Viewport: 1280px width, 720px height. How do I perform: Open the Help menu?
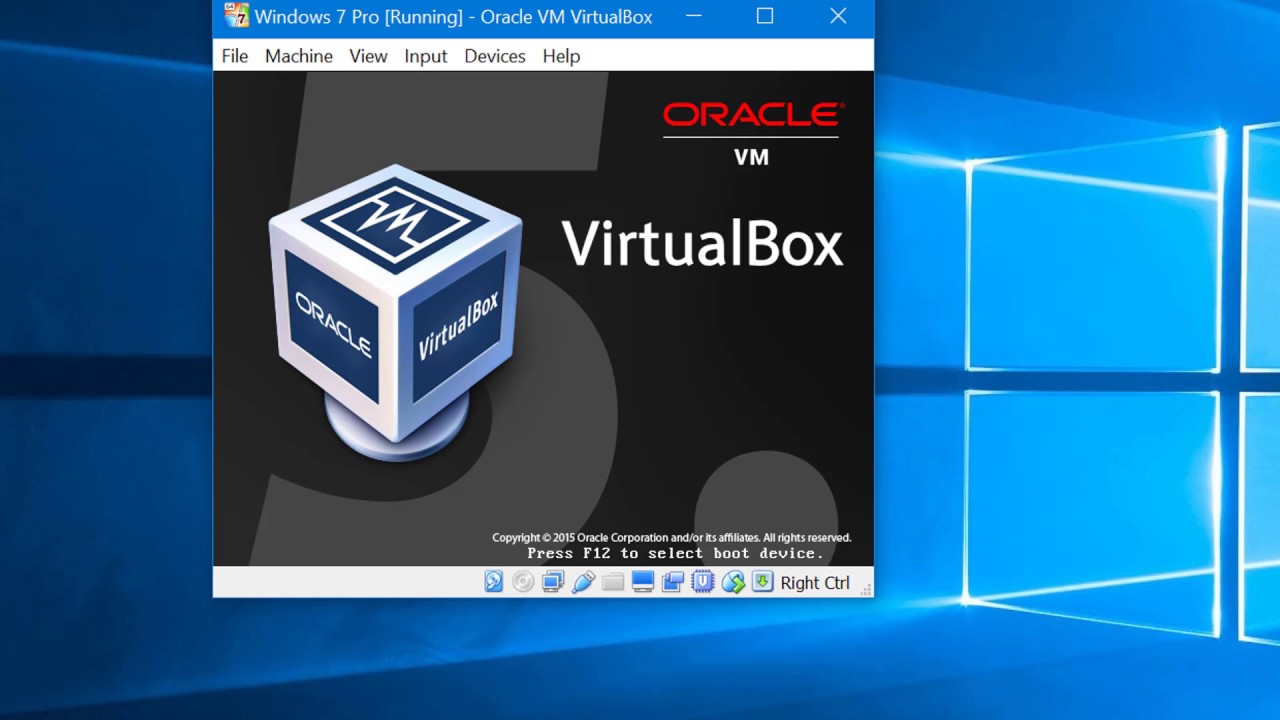pos(561,56)
